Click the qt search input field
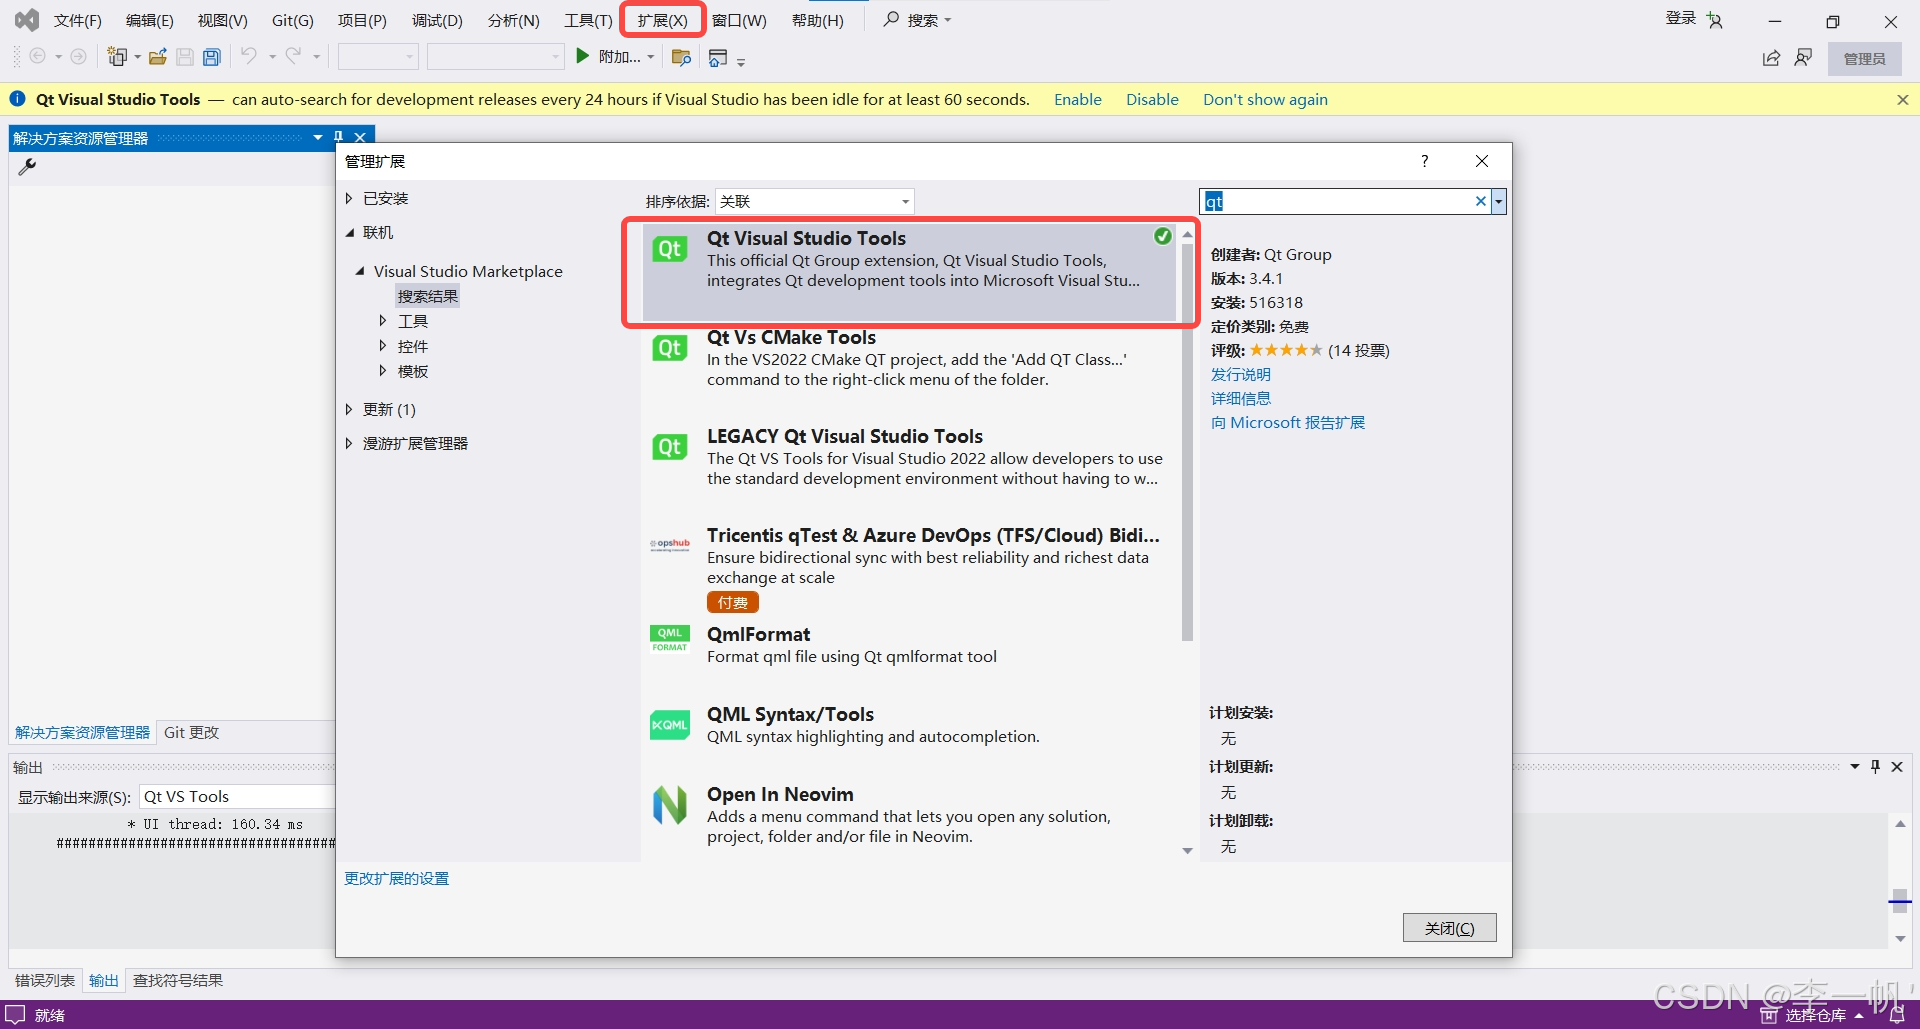The image size is (1920, 1029). tap(1337, 201)
